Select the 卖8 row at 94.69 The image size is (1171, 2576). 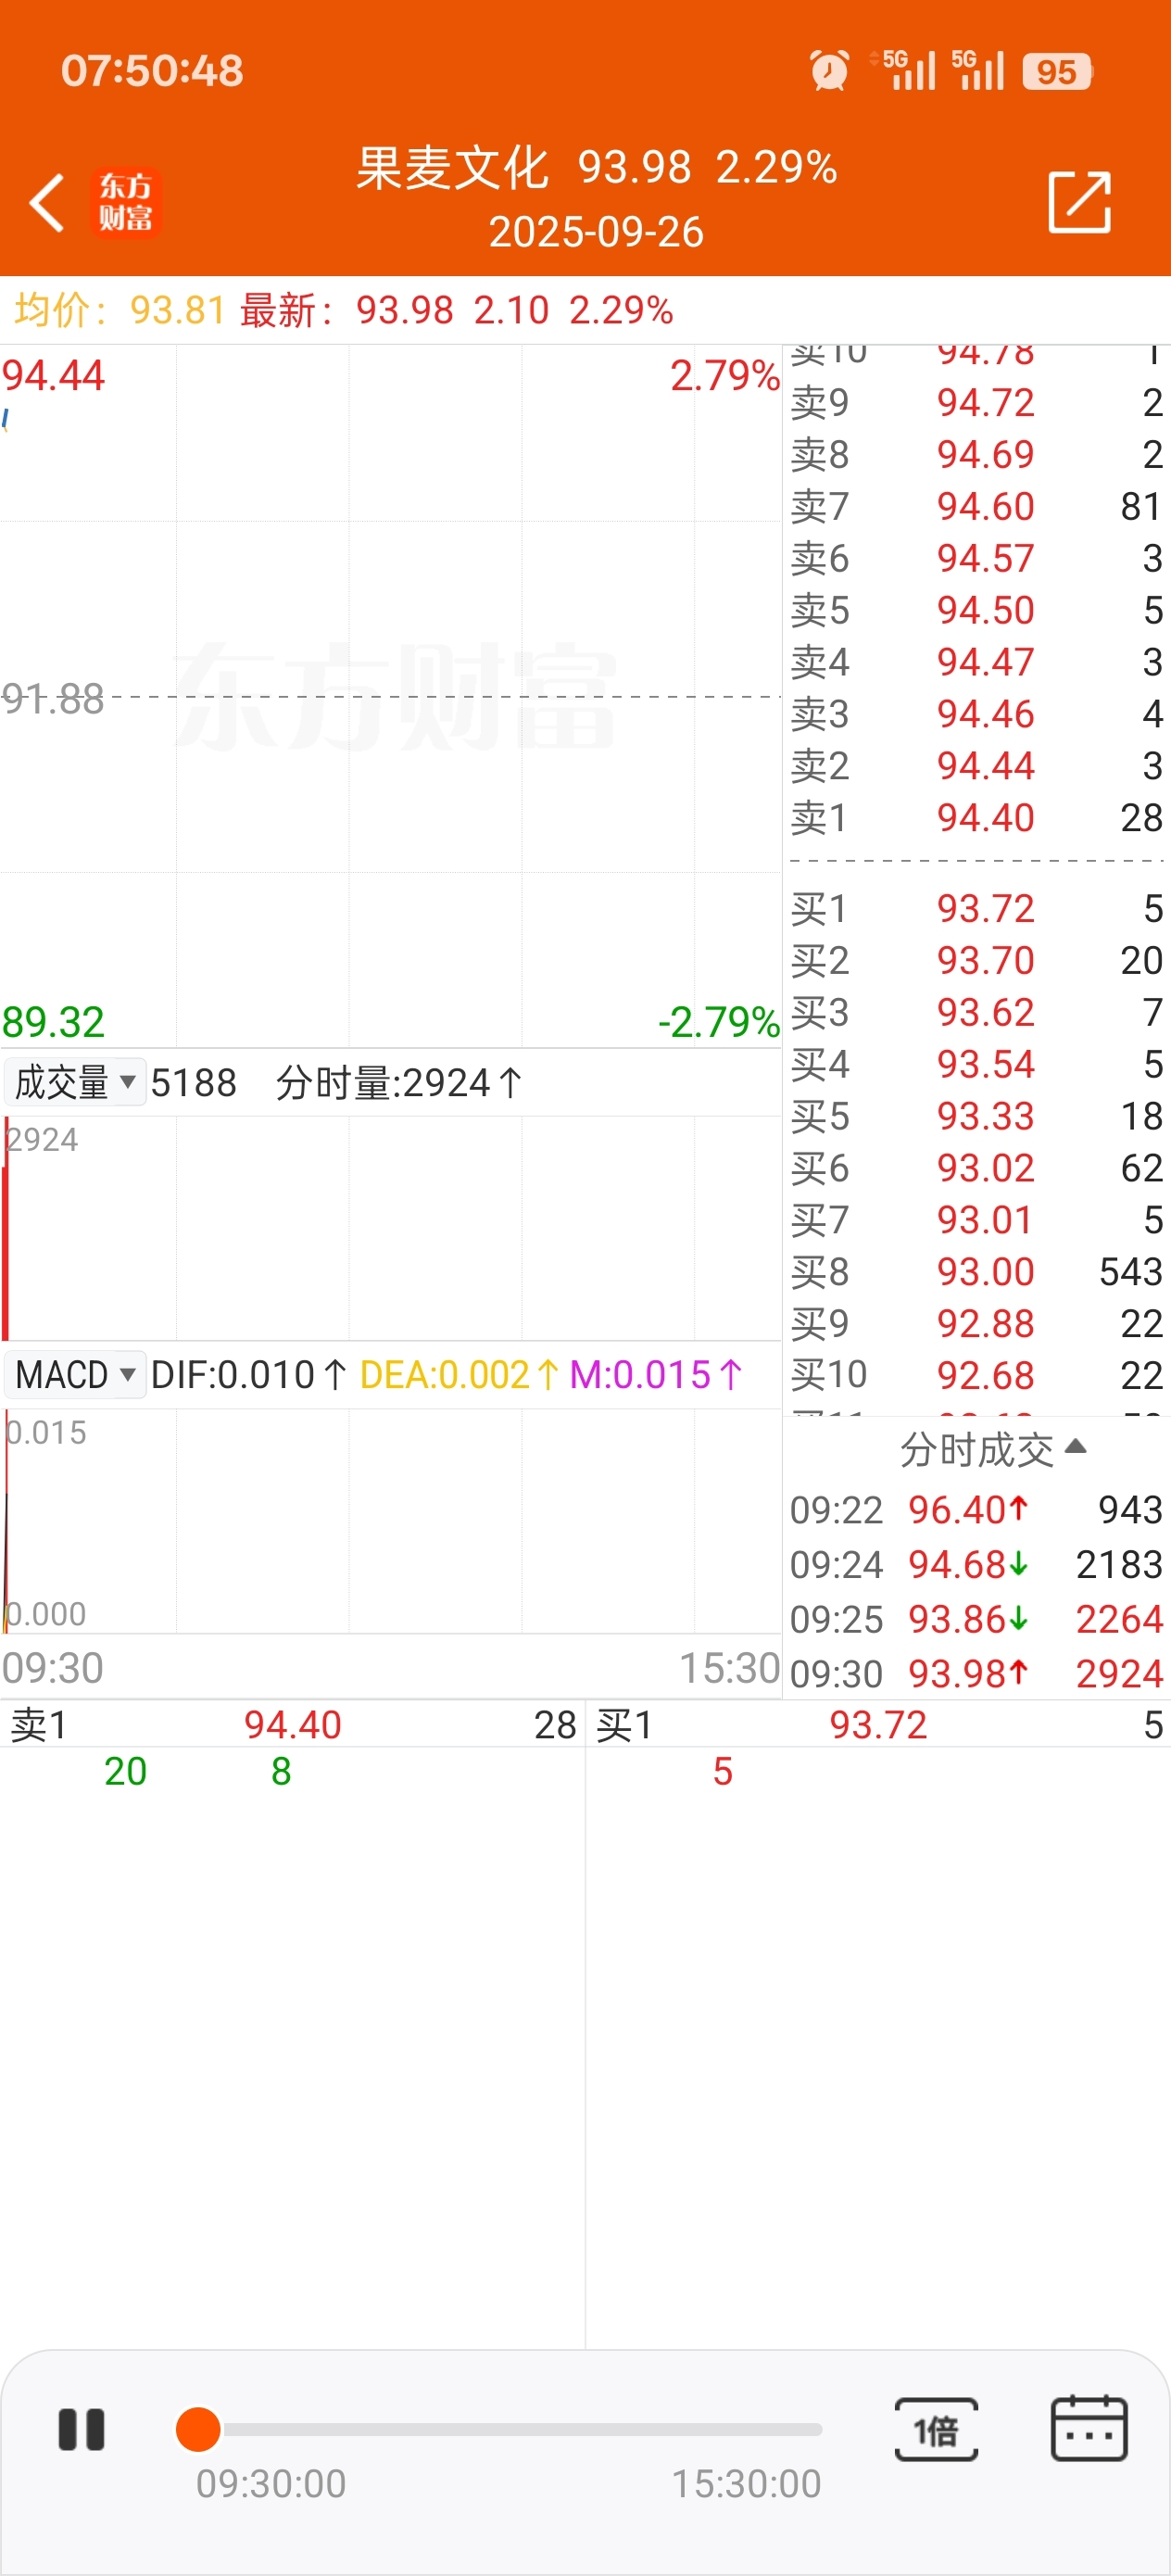pyautogui.click(x=976, y=454)
